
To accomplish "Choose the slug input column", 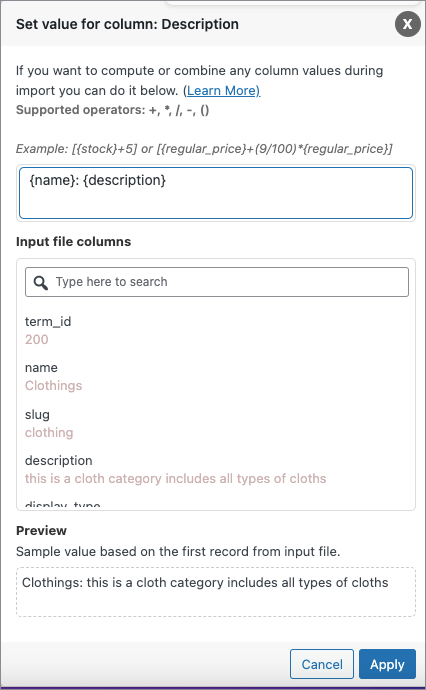I will pyautogui.click(x=37, y=415).
